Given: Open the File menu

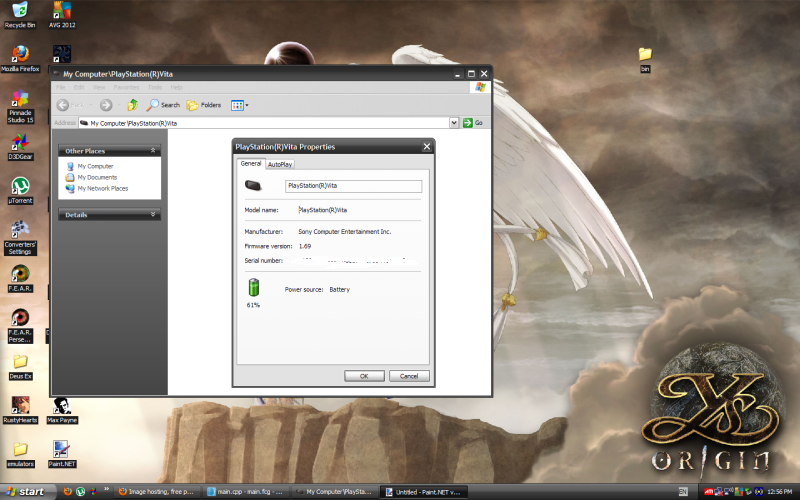Looking at the screenshot, I should click(61, 87).
